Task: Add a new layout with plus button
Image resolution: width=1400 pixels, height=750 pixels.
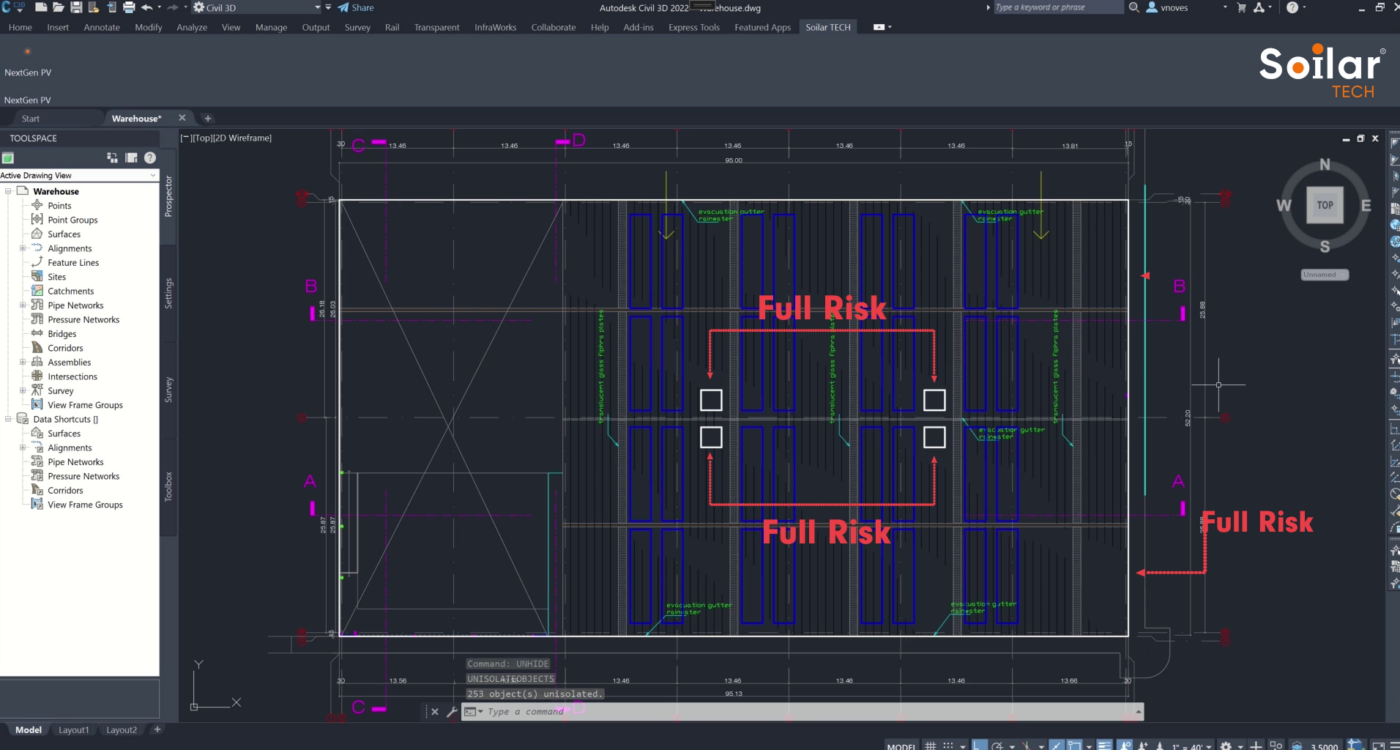Action: click(157, 730)
